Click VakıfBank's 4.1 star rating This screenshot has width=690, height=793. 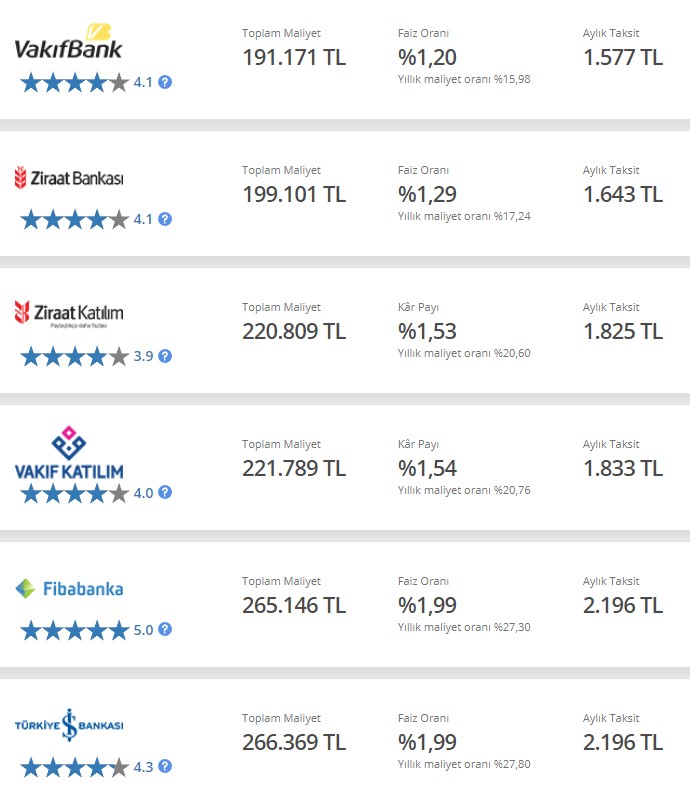tap(87, 82)
